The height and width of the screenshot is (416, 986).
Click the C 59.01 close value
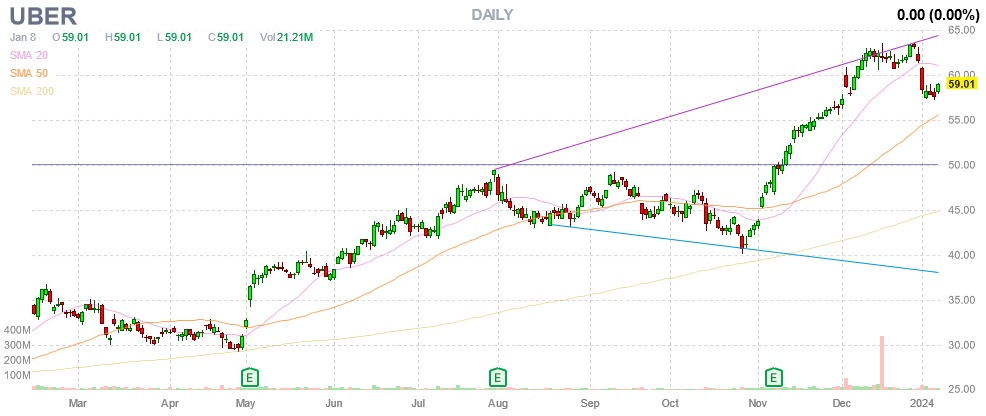226,38
